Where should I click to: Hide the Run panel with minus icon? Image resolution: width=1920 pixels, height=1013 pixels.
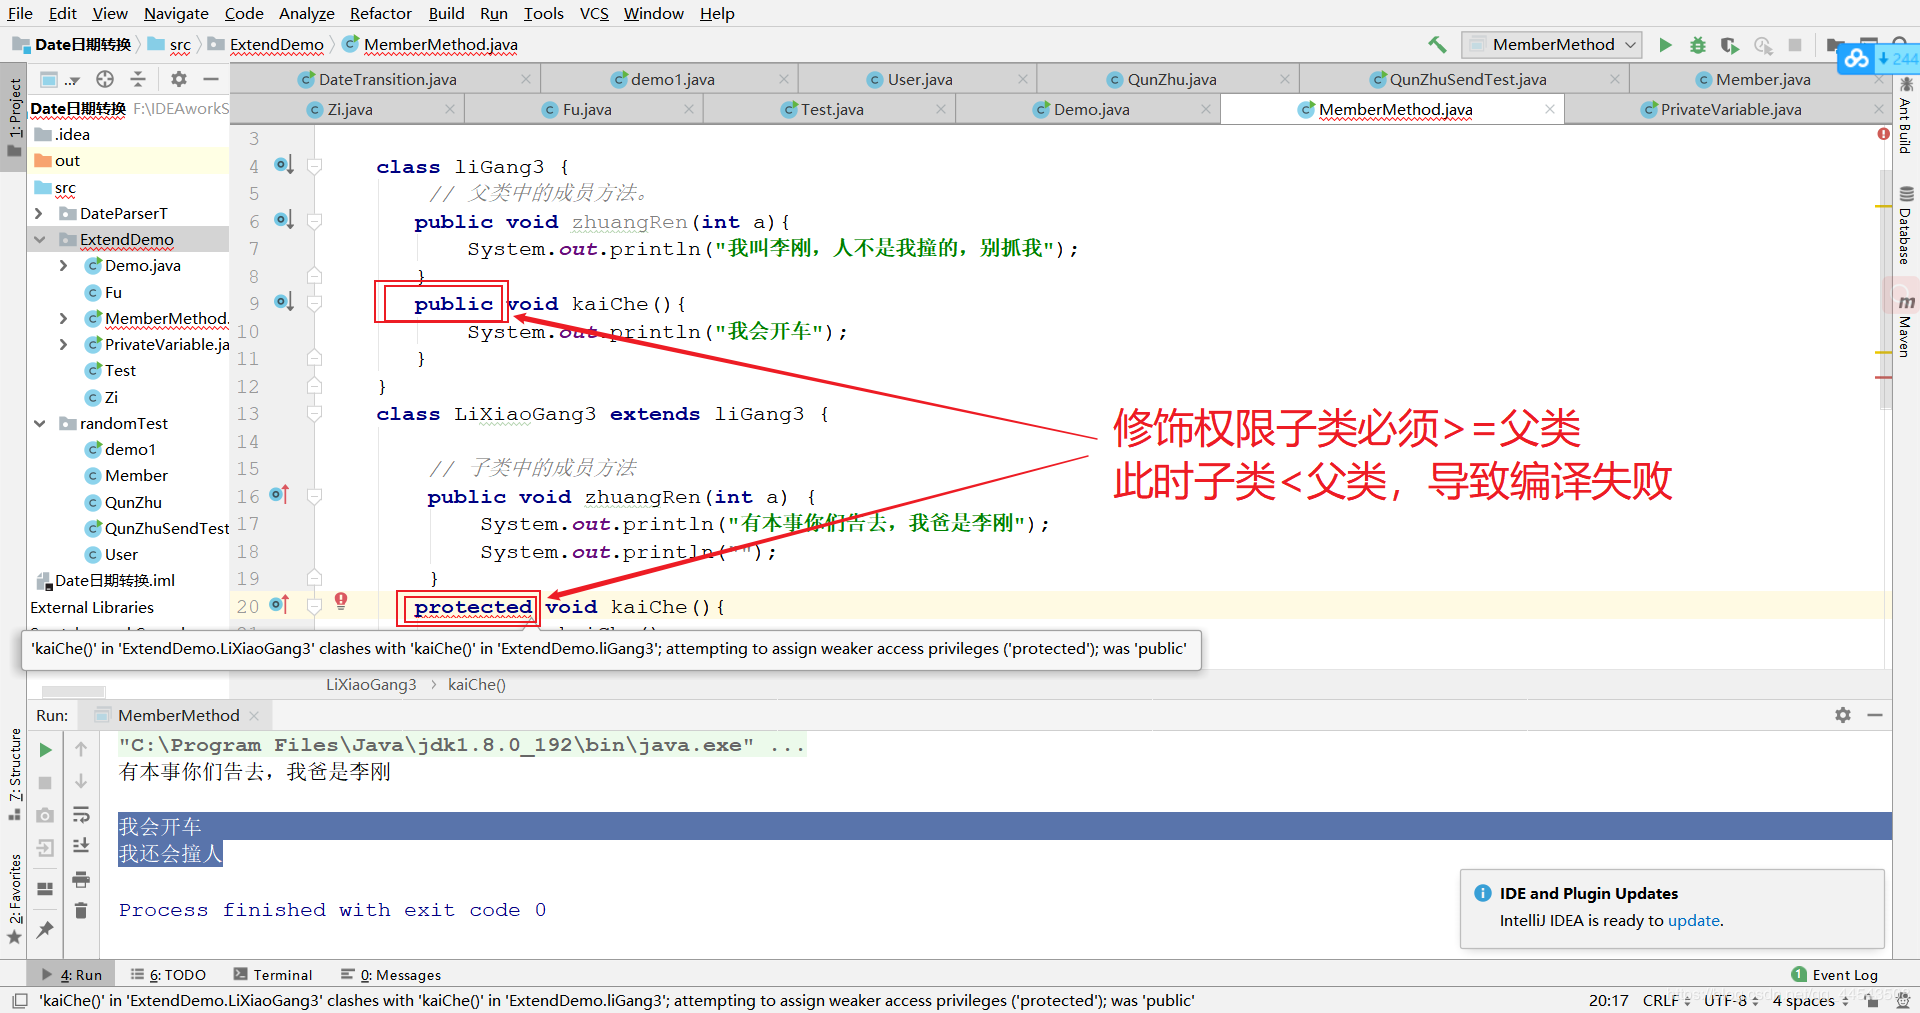point(1875,715)
